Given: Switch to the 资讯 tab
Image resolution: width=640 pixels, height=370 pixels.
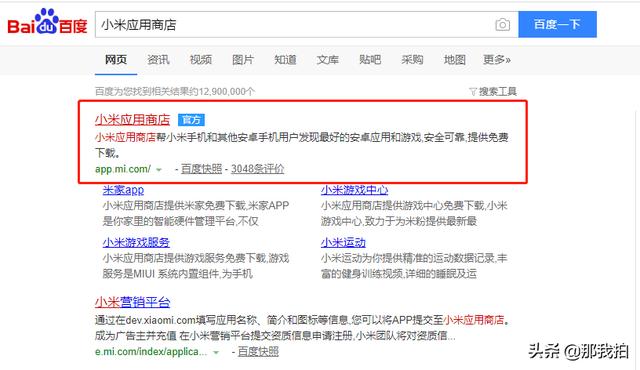Looking at the screenshot, I should [x=158, y=60].
